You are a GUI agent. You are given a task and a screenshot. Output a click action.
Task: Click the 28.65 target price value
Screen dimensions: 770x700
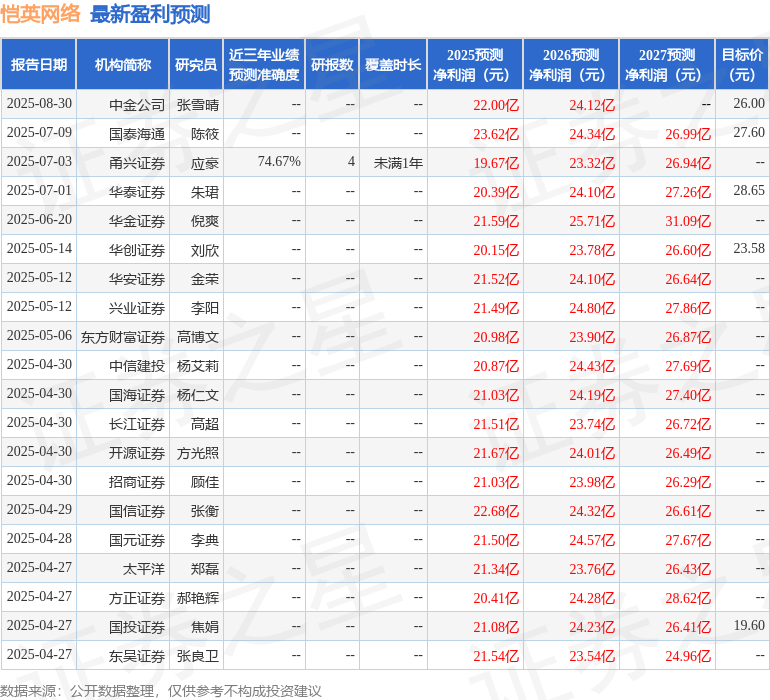pos(748,190)
